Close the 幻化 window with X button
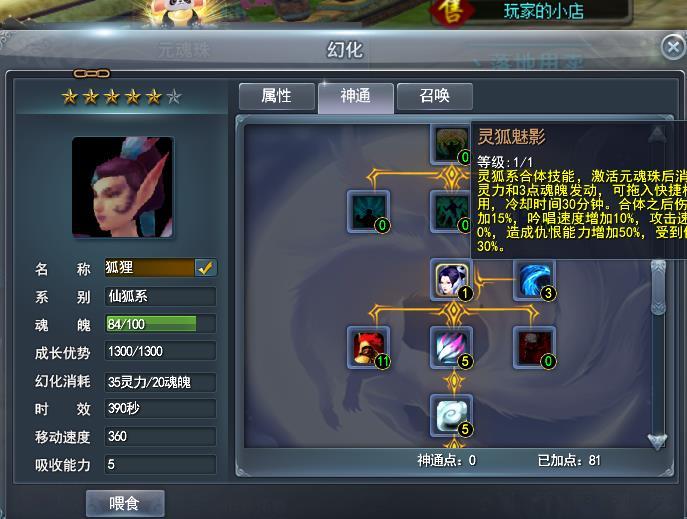The image size is (687, 519). click(673, 47)
